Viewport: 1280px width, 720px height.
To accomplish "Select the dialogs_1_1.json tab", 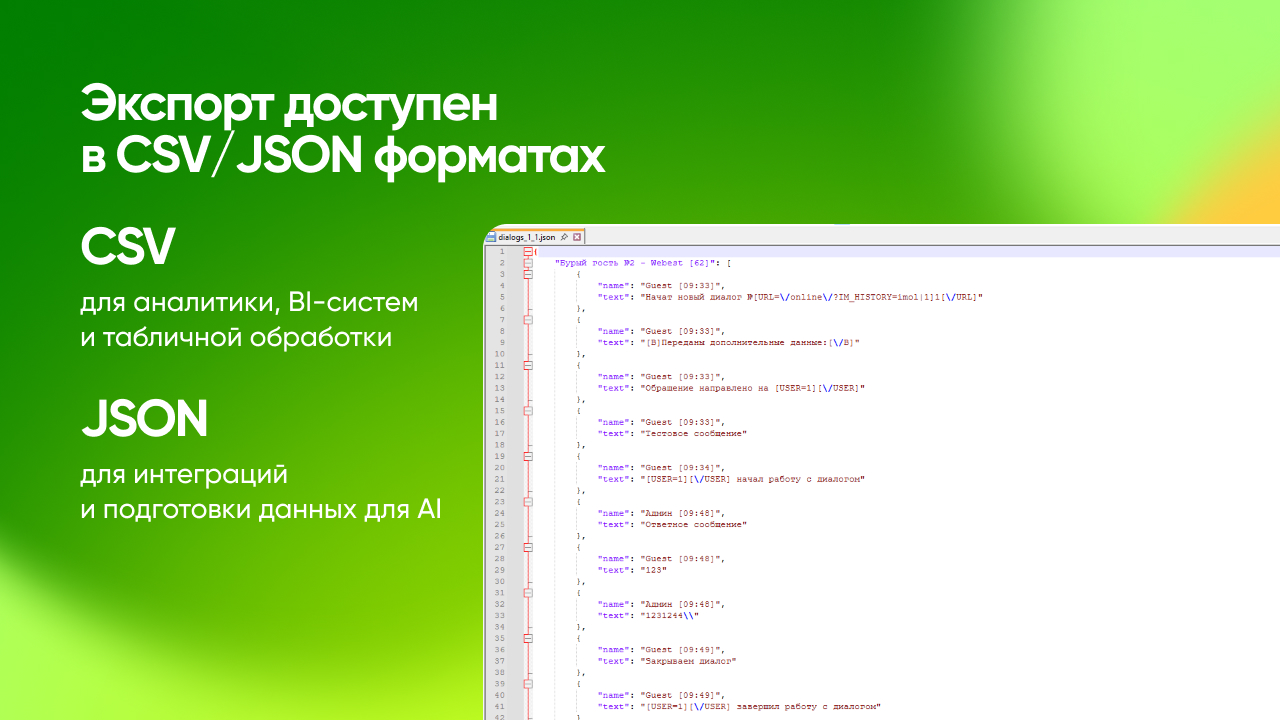I will tap(525, 237).
